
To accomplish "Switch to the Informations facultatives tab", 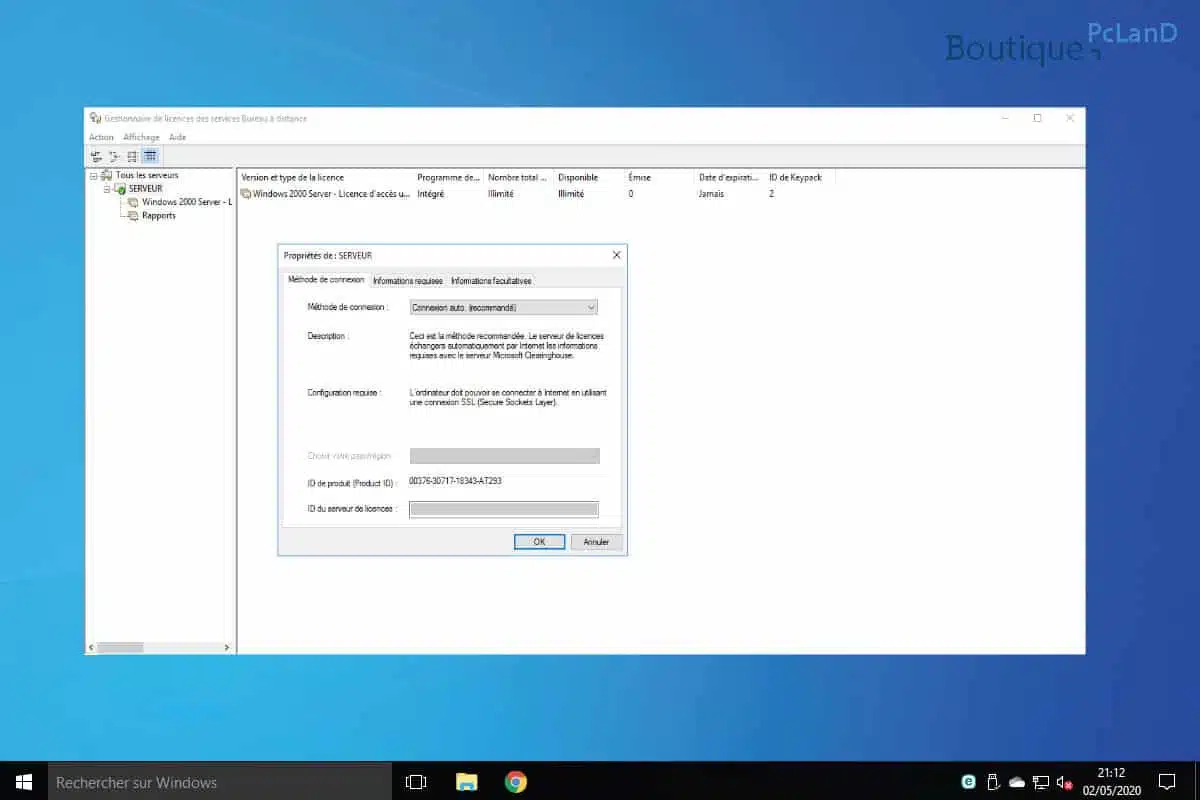I will [491, 281].
